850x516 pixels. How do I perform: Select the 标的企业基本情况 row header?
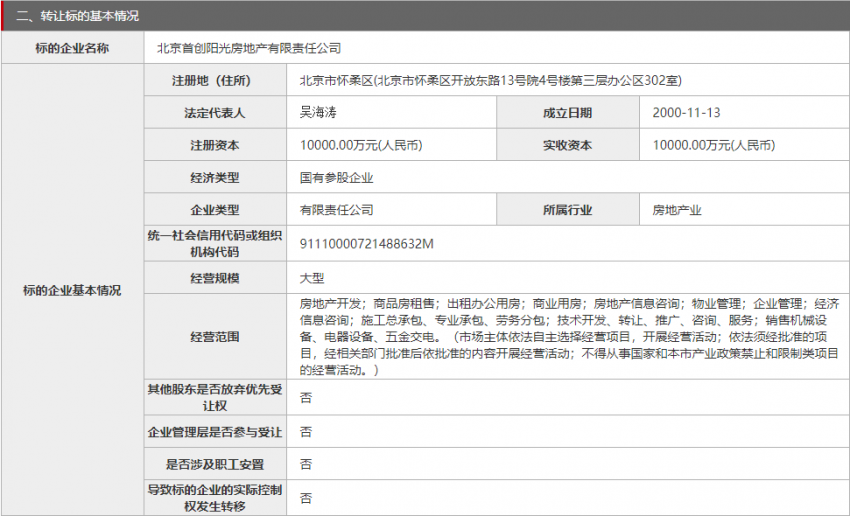point(72,290)
